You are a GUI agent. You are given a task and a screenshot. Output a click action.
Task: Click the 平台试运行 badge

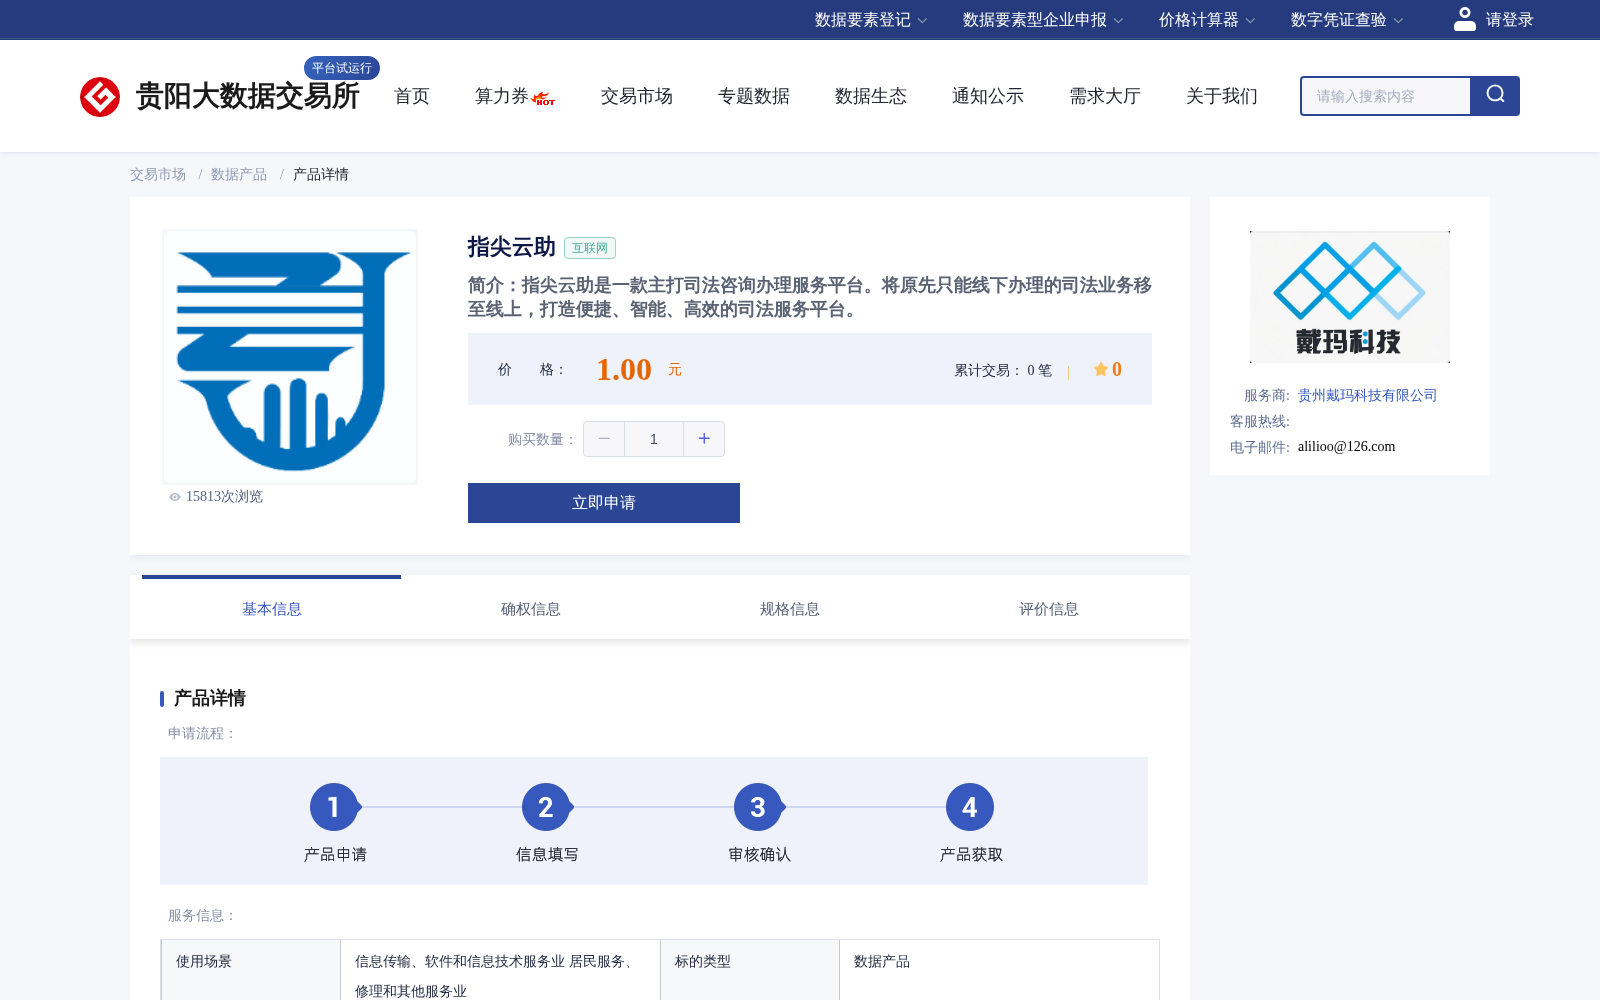[342, 68]
